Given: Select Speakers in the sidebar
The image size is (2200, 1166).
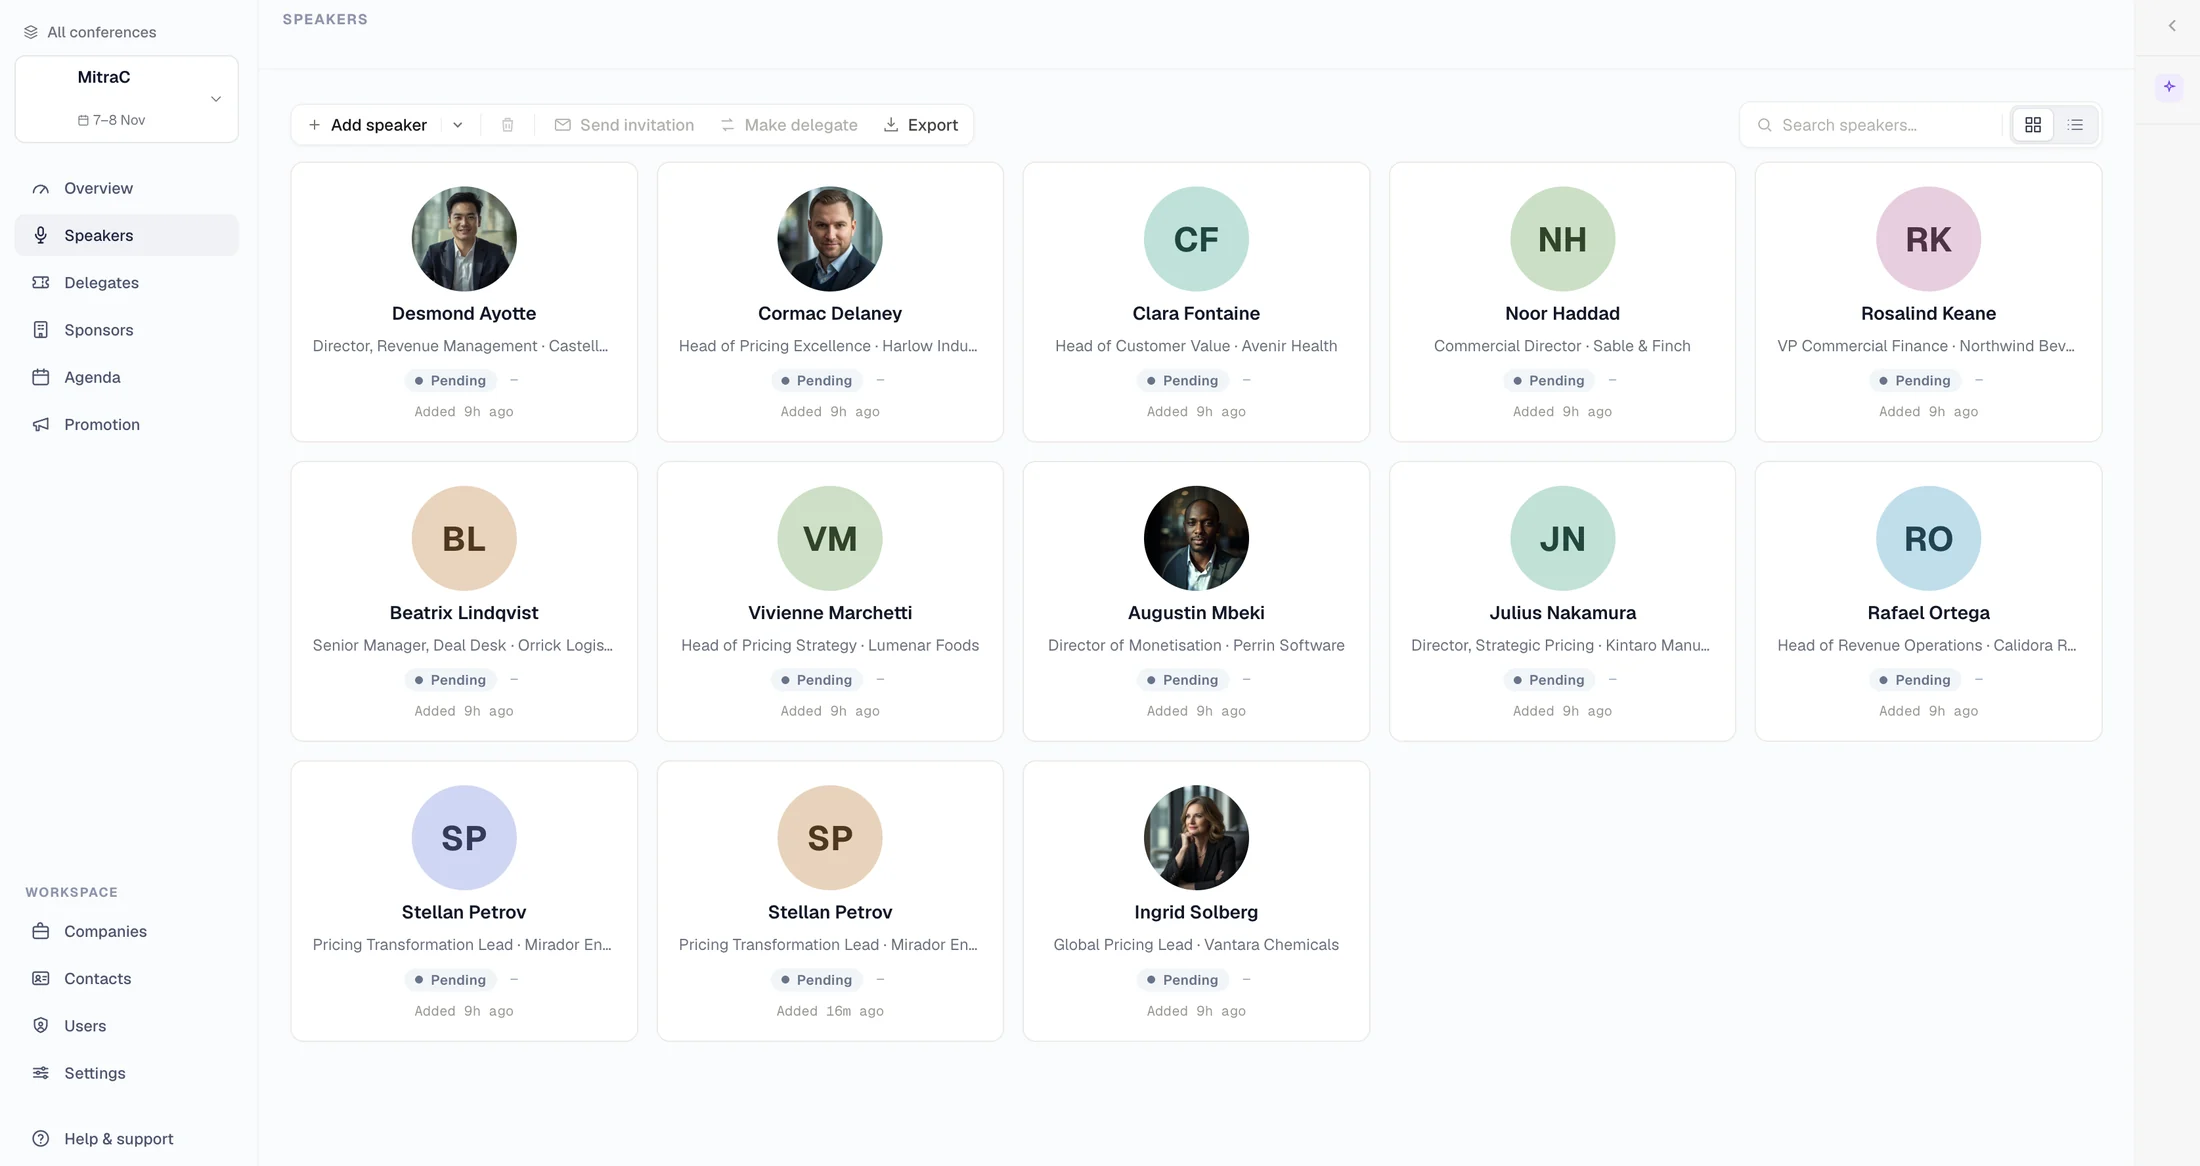Looking at the screenshot, I should 126,235.
